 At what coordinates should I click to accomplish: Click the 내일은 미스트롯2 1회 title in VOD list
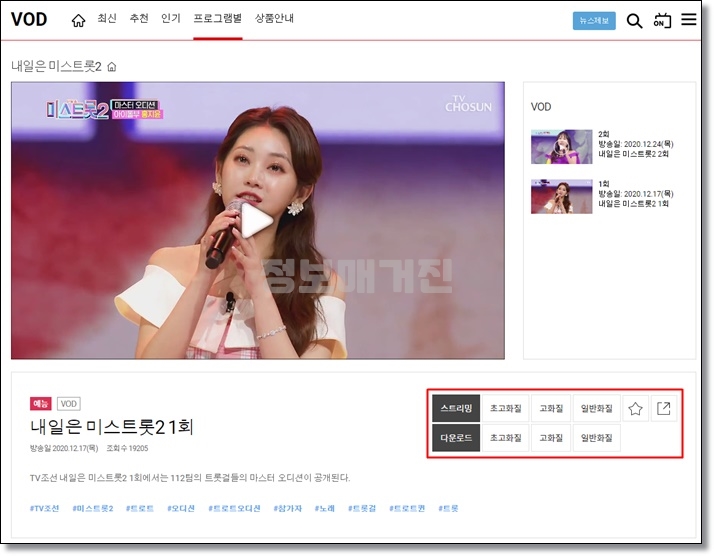[633, 204]
